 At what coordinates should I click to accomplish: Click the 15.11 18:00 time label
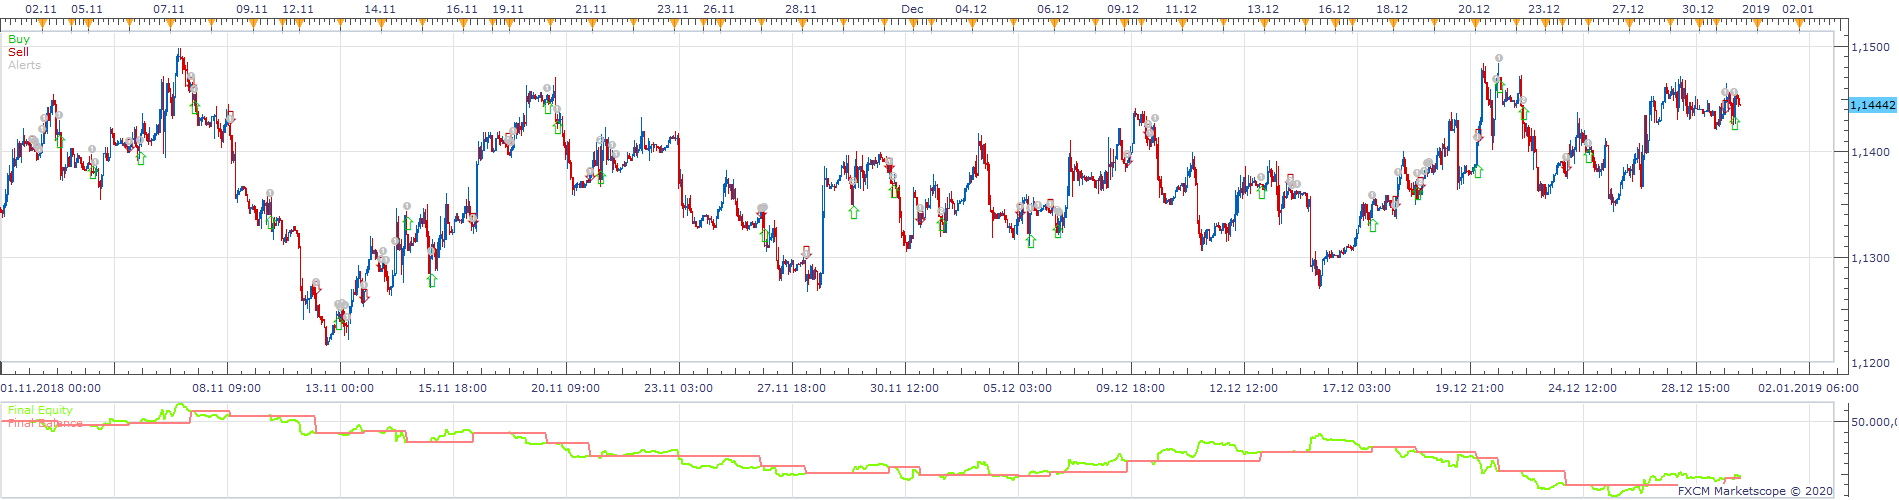point(453,388)
